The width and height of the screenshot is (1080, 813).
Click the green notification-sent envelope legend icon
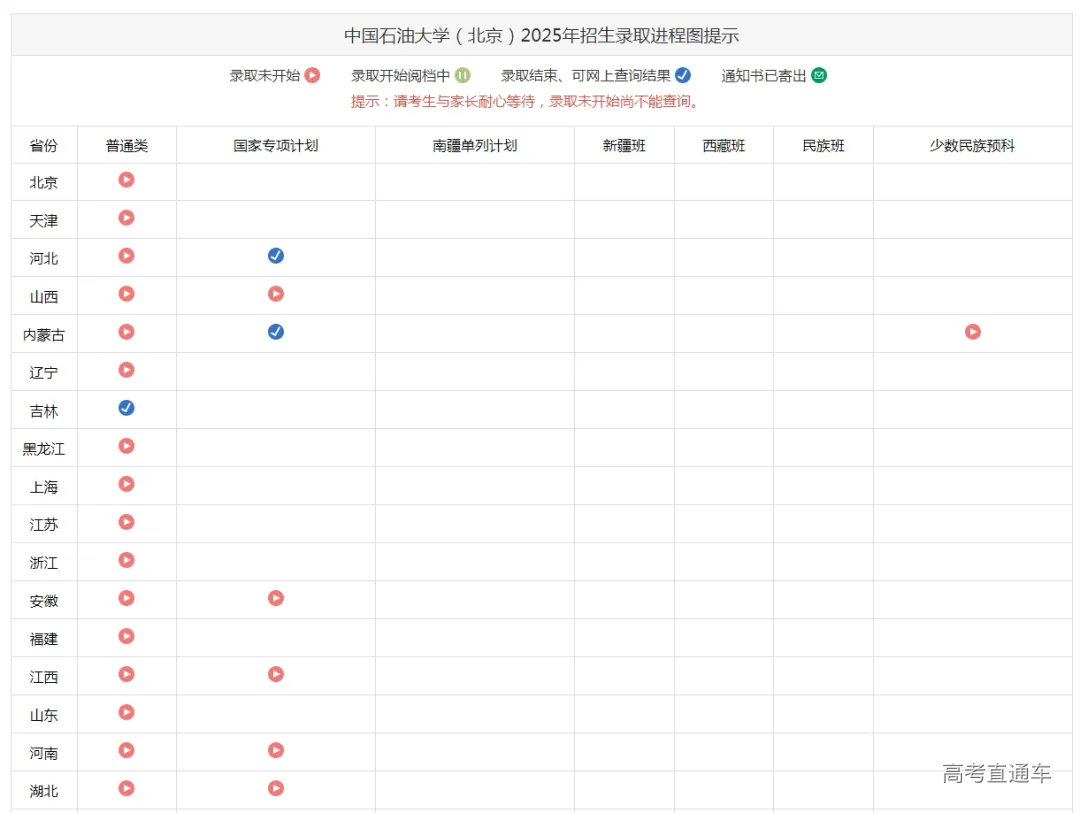tap(819, 75)
